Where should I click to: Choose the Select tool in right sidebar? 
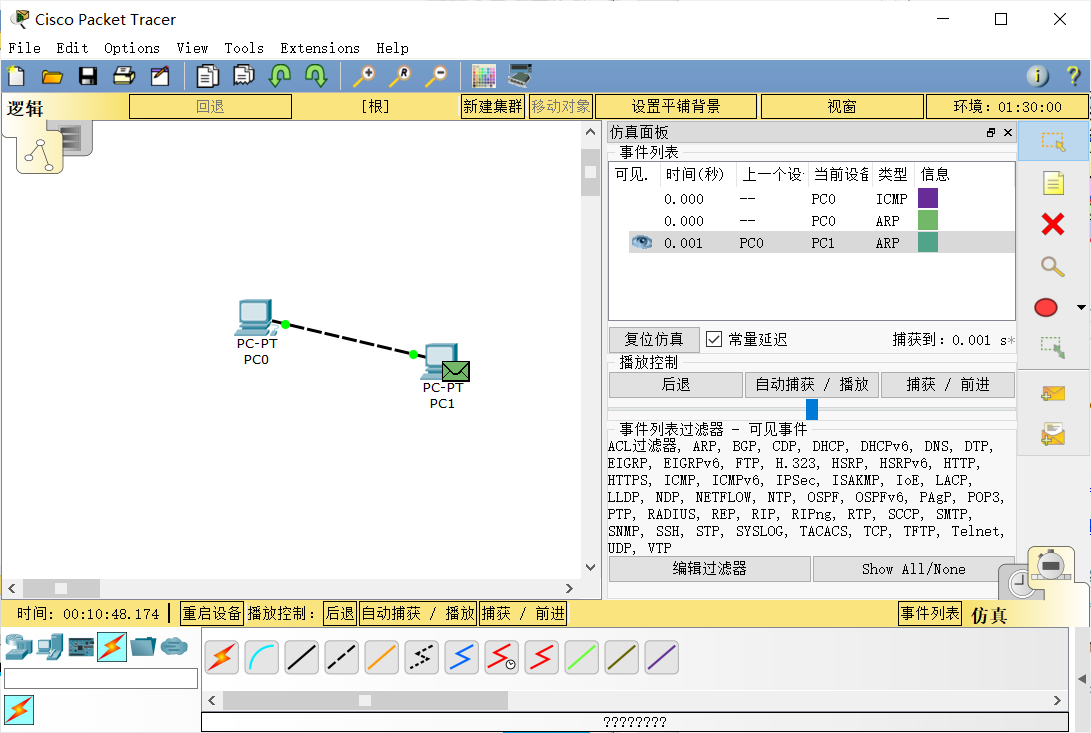(x=1053, y=141)
